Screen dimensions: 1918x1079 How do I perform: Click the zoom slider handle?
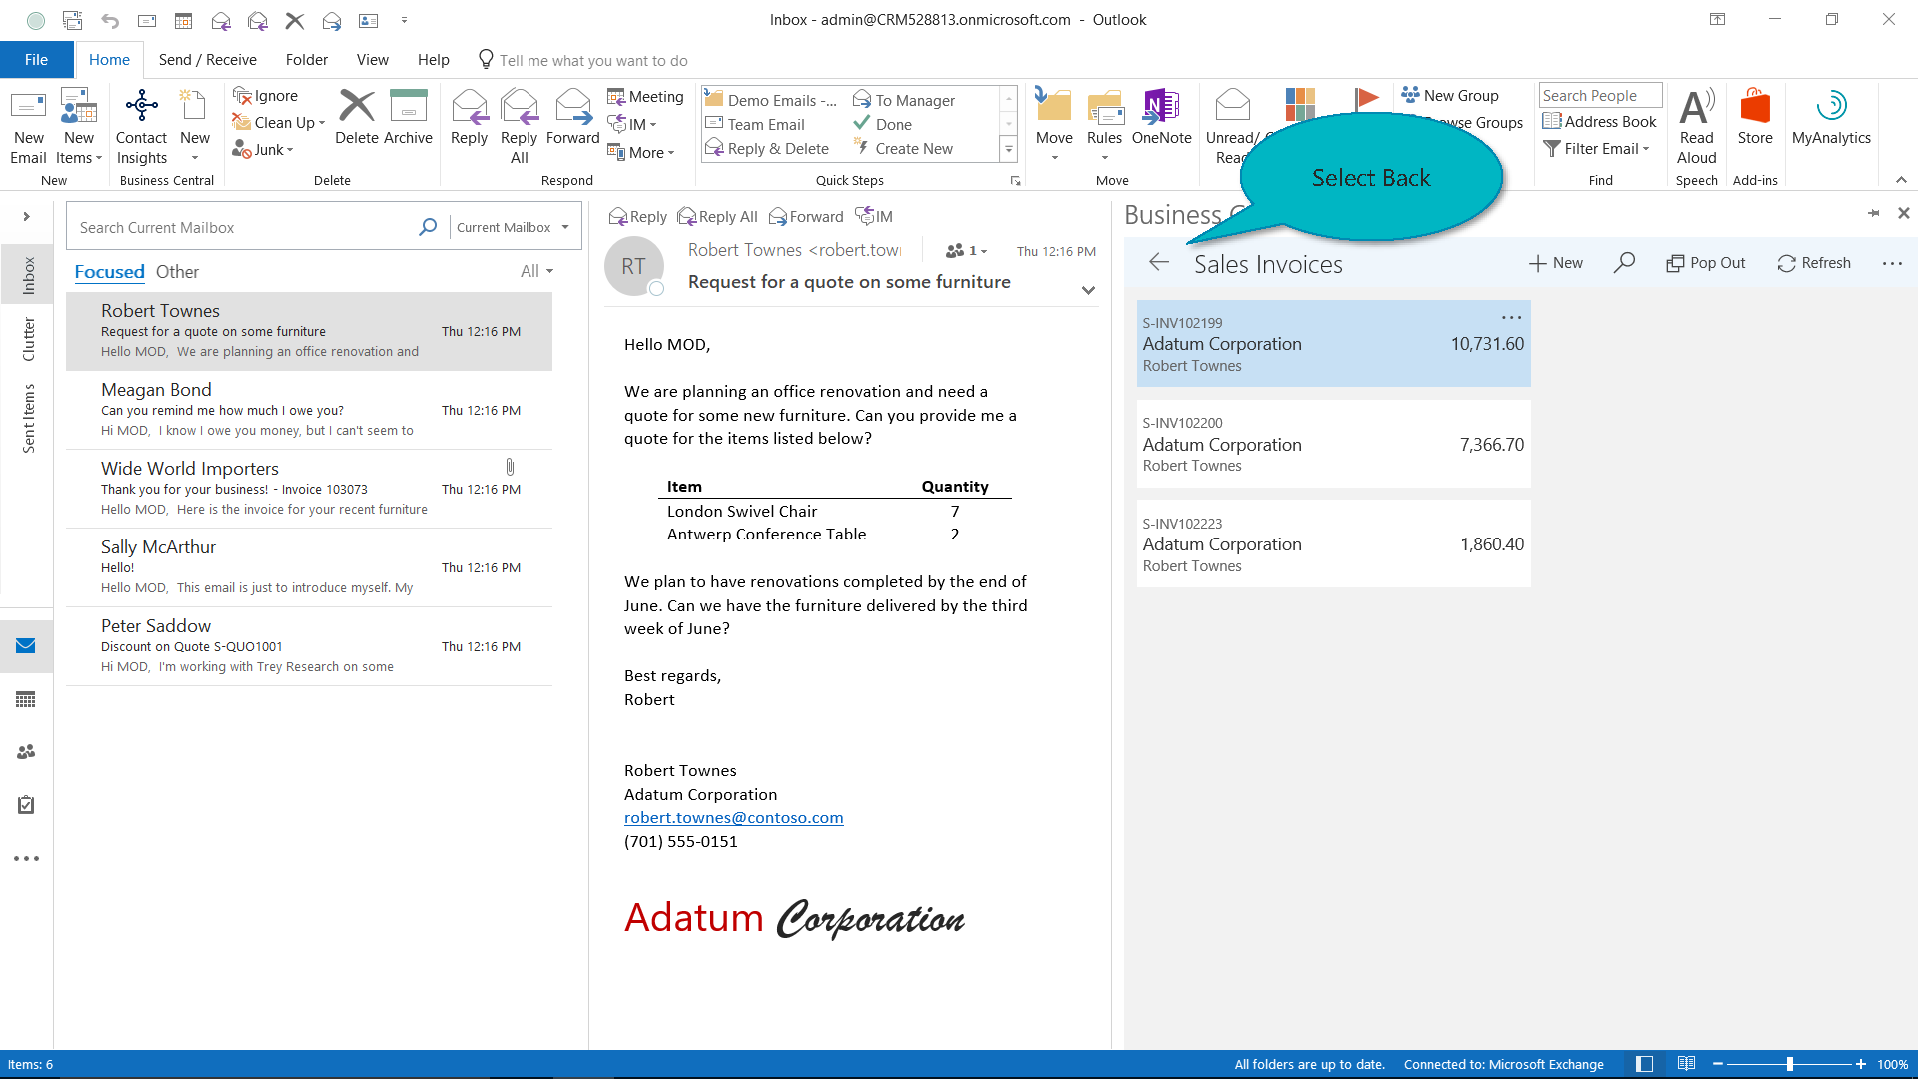coord(1789,1064)
